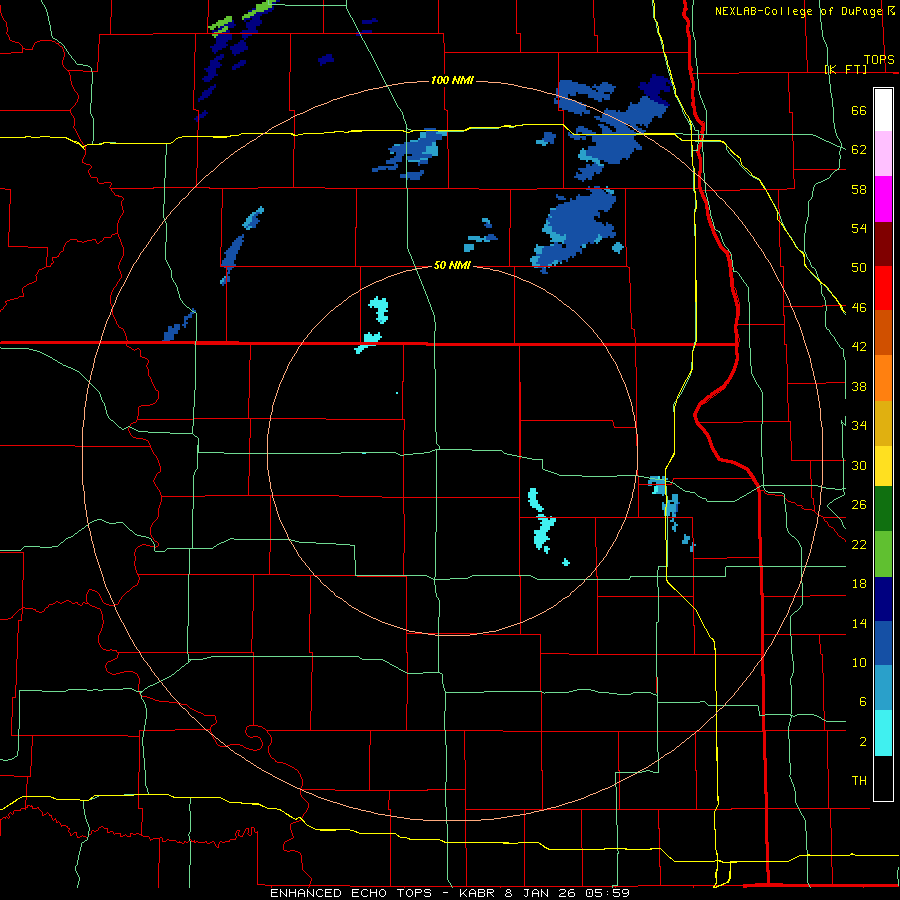Click the 42 scale value
The image size is (900, 900).
click(x=859, y=347)
